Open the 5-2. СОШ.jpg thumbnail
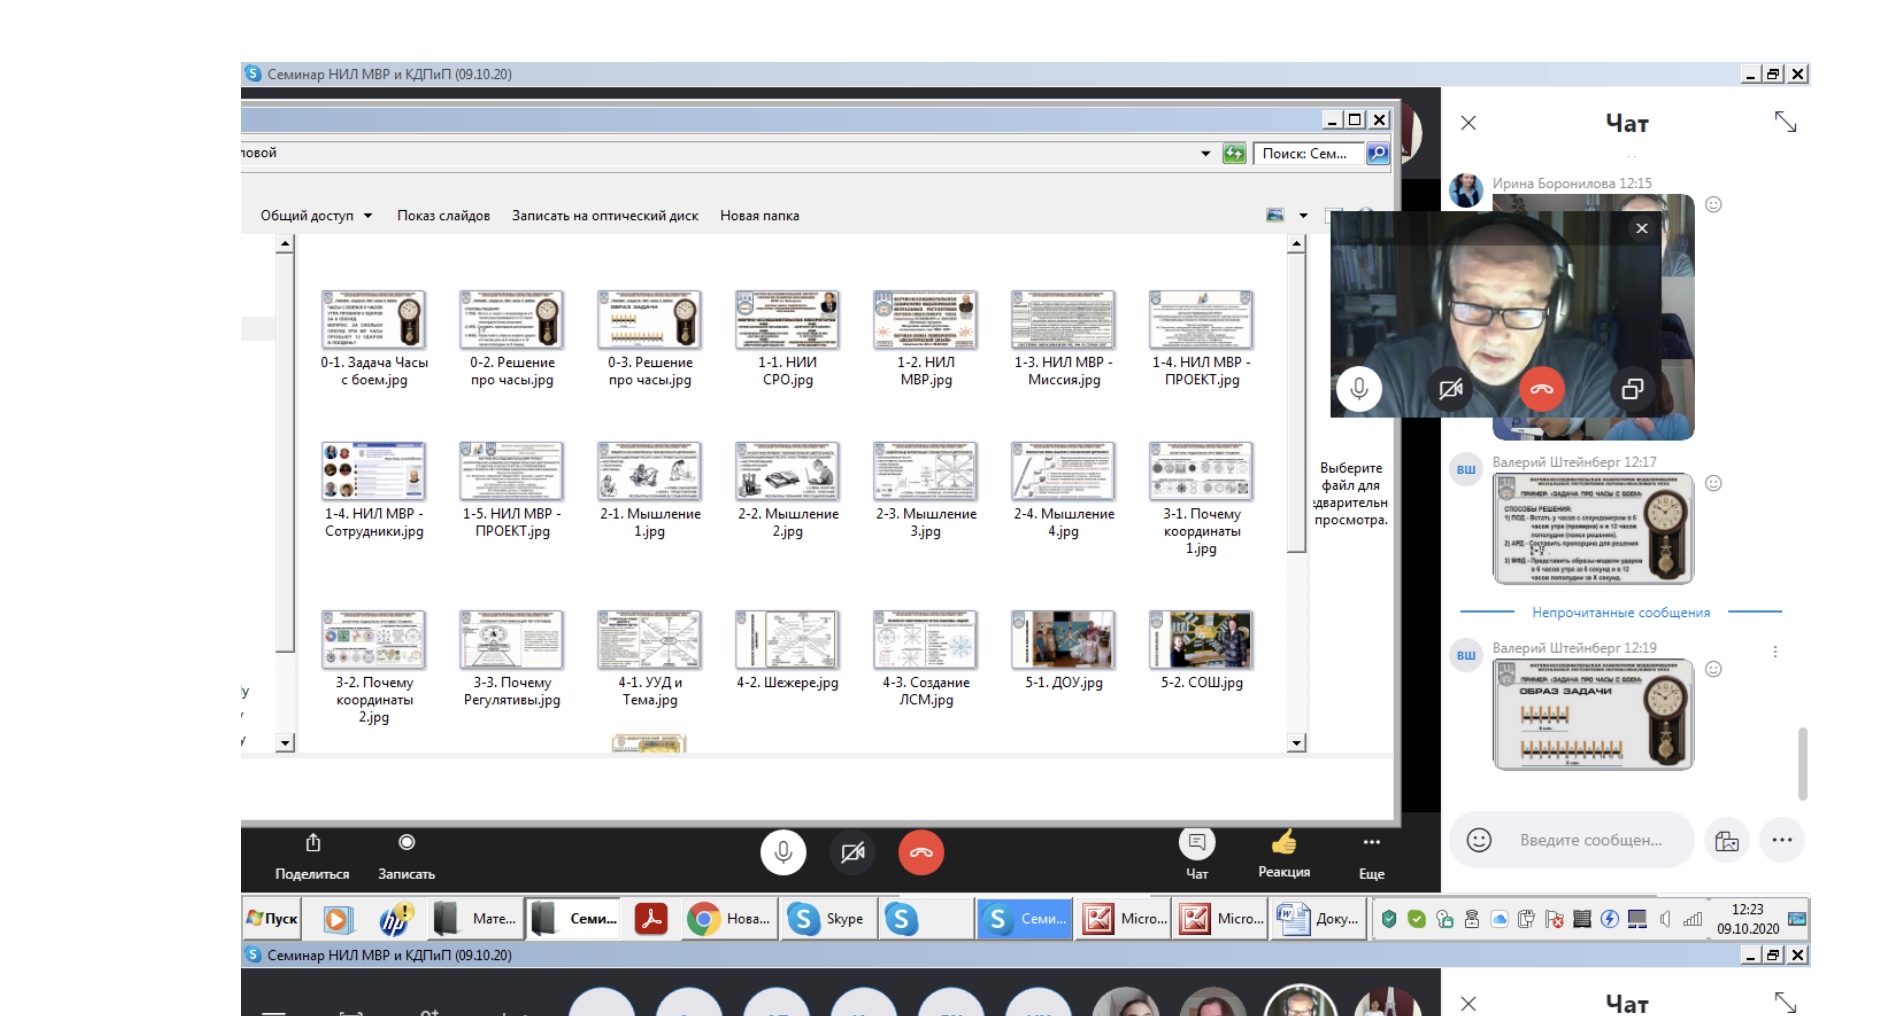Screen dimensions: 1884x1016 pyautogui.click(x=1201, y=640)
